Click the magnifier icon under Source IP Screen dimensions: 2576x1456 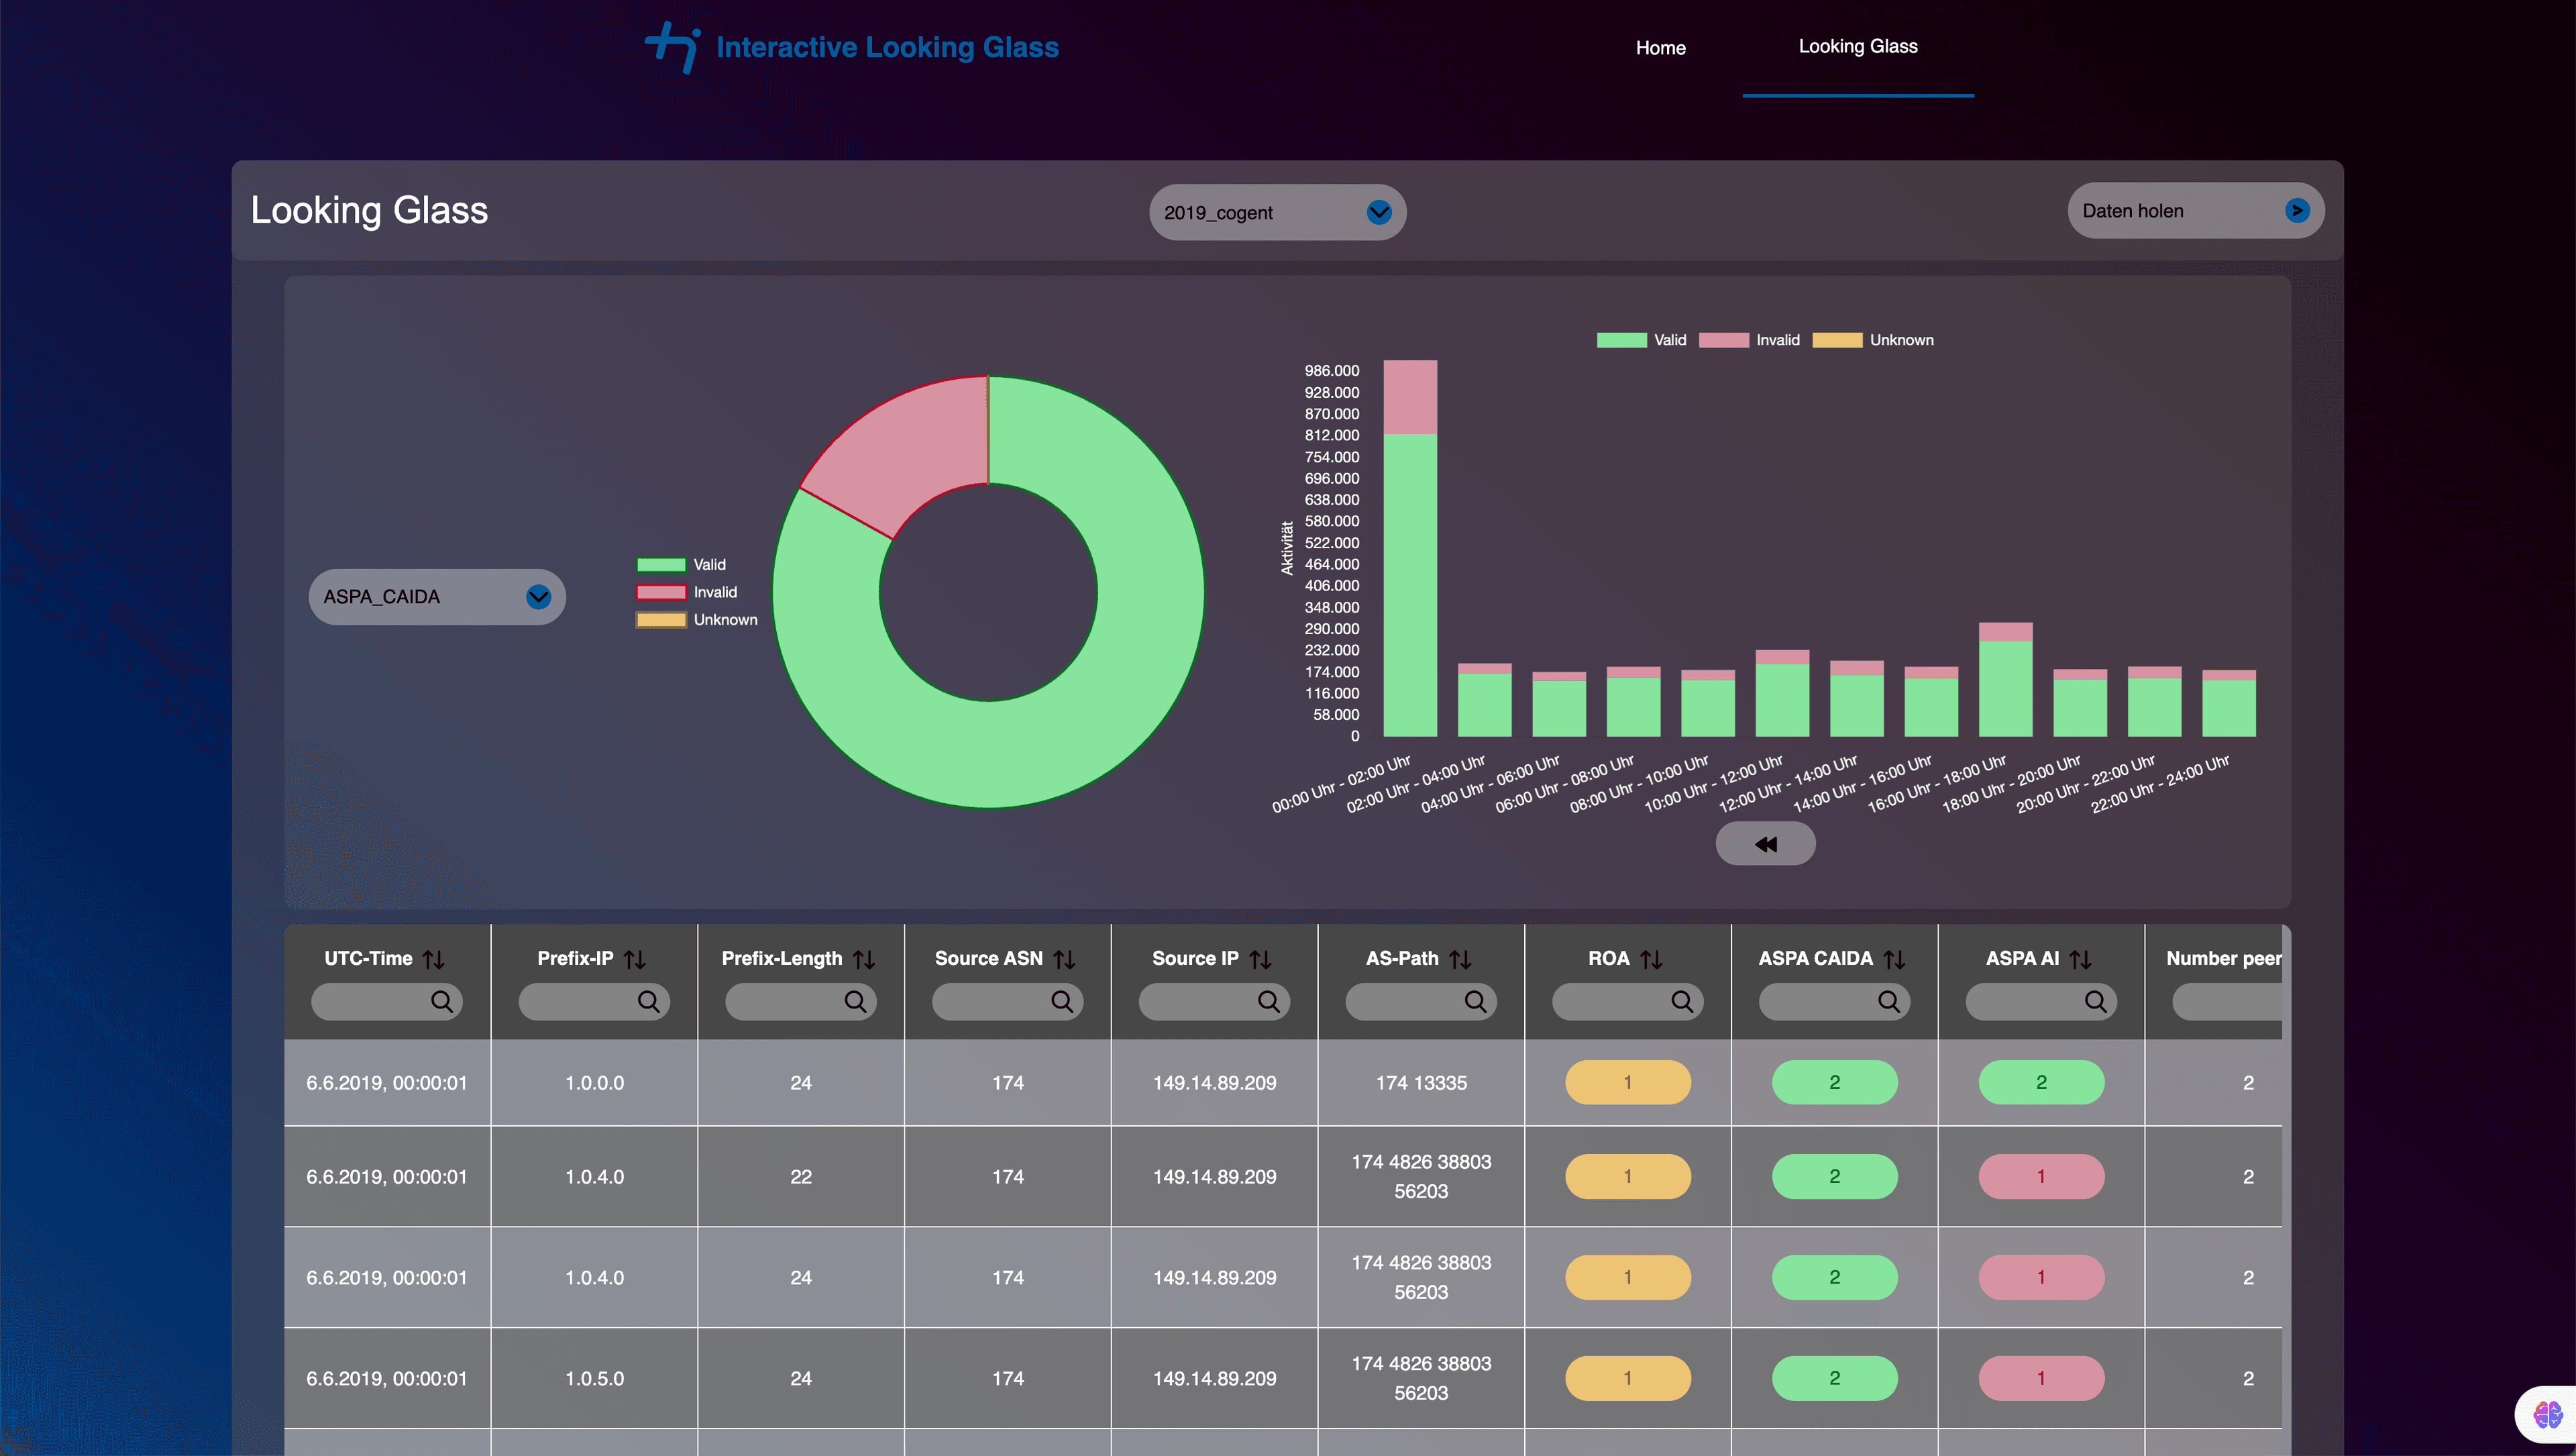click(1268, 1001)
